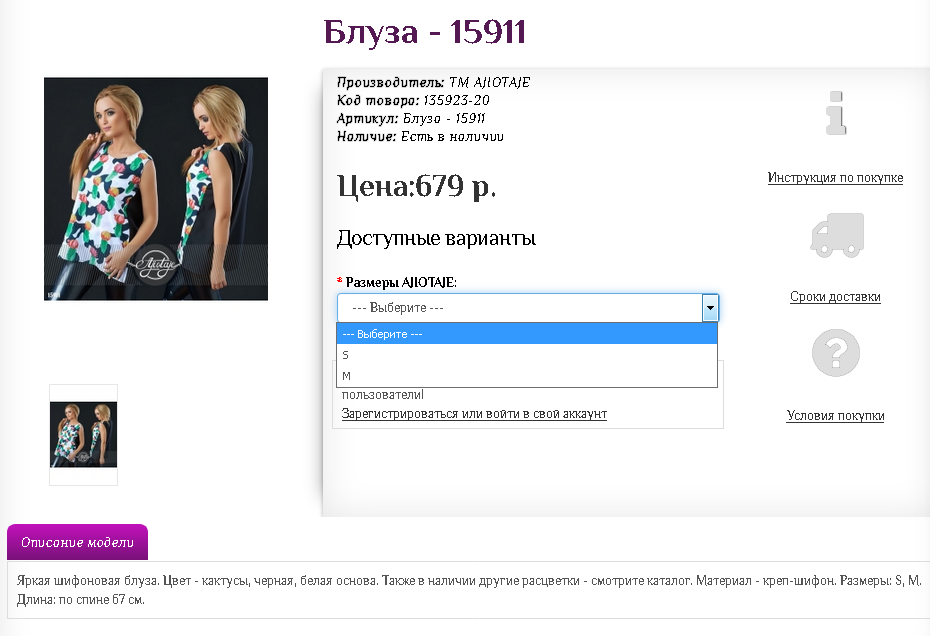930x636 pixels.
Task: Click the product title "Блуза - 15911"
Action: (424, 33)
